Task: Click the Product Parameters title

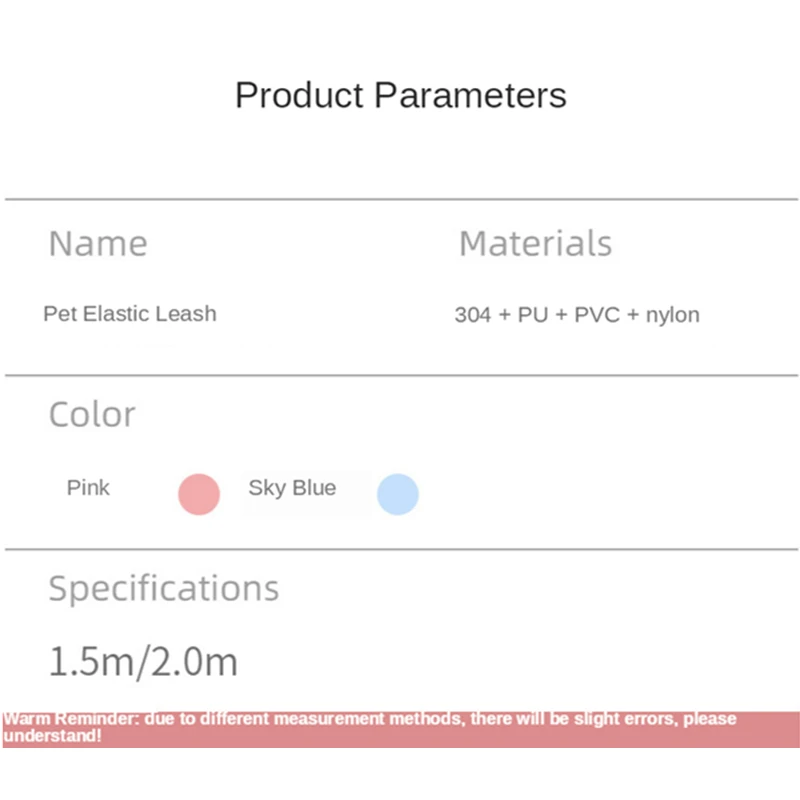Action: point(400,96)
